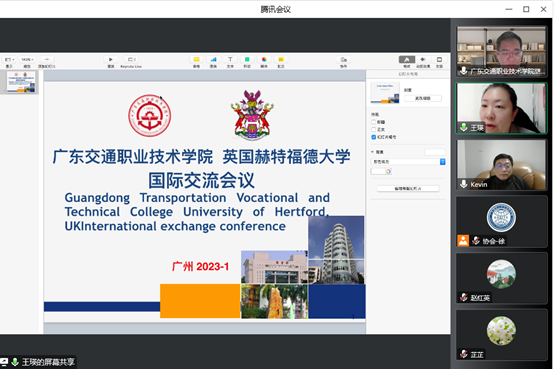The width and height of the screenshot is (554, 369).
Task: Click muted microphone icon for 赵红英
Action: coord(464,298)
